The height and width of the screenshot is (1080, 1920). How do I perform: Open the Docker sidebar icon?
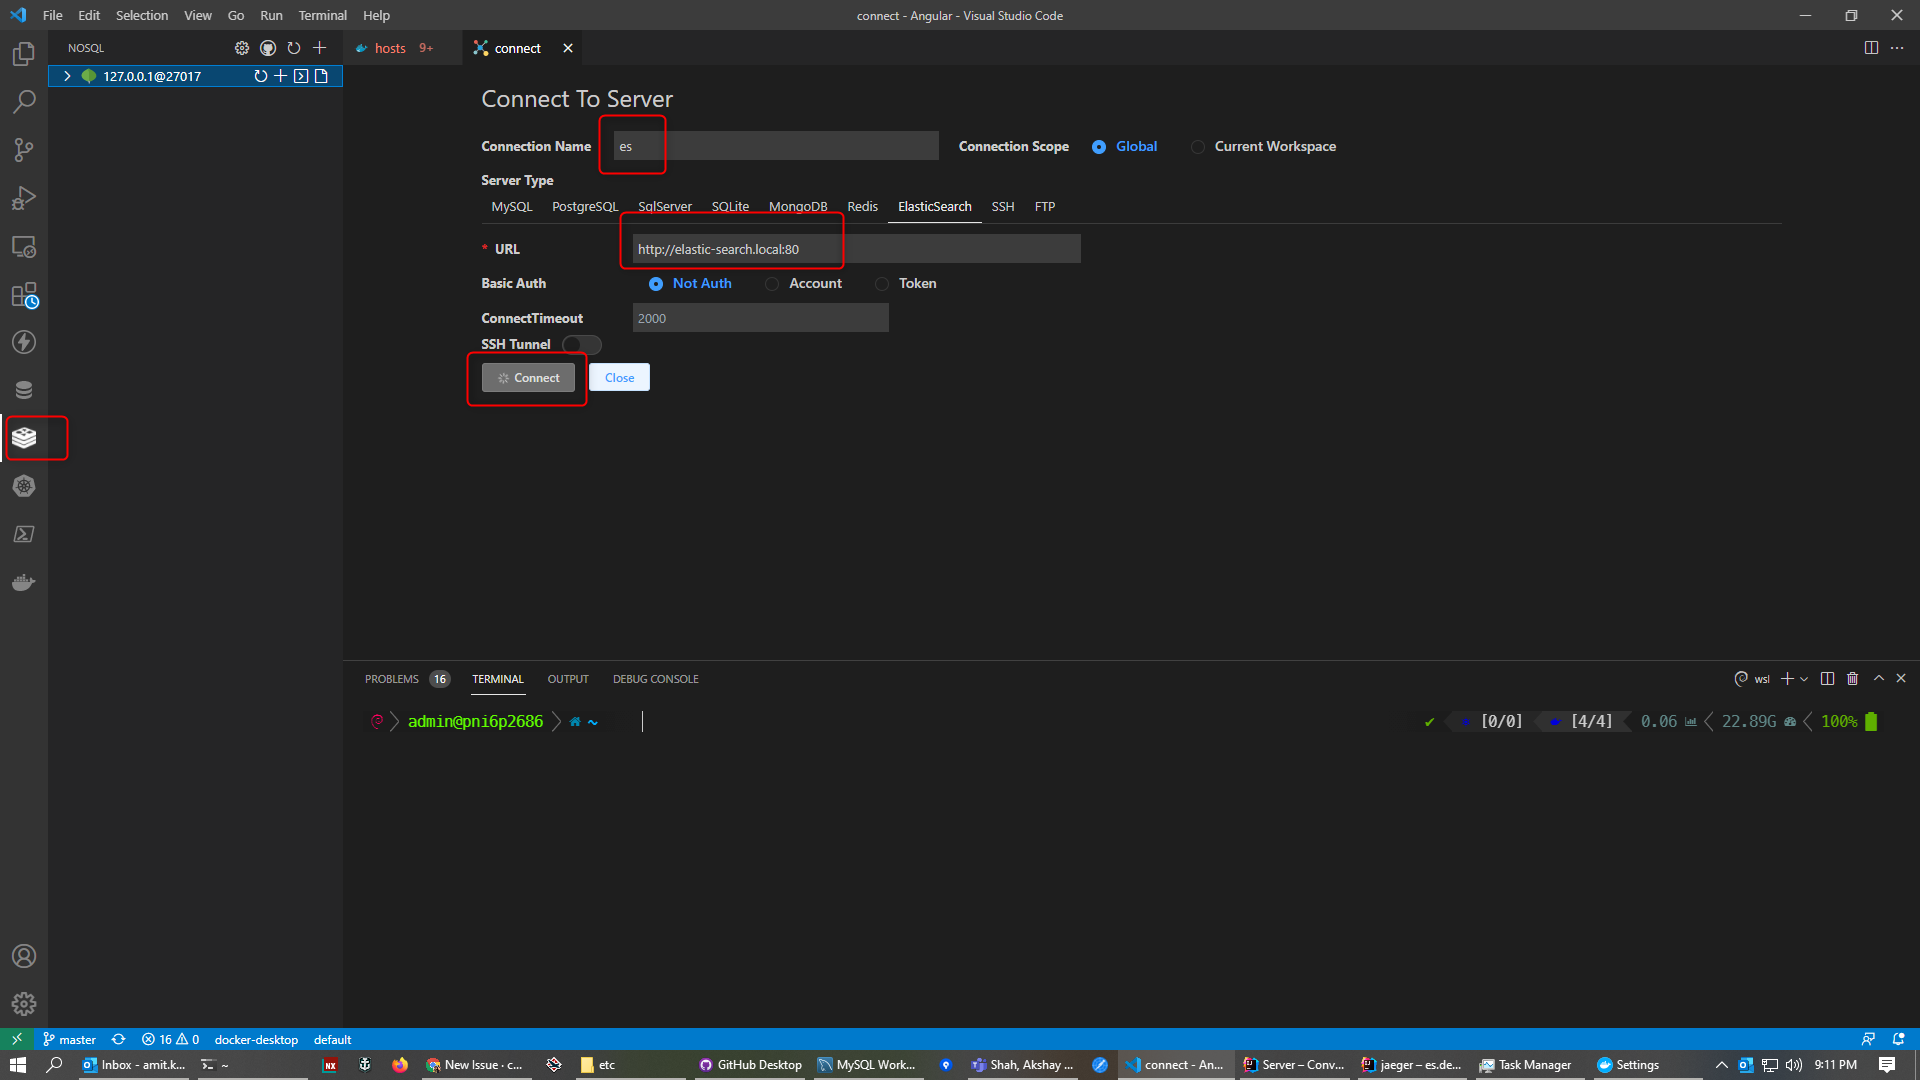[24, 582]
